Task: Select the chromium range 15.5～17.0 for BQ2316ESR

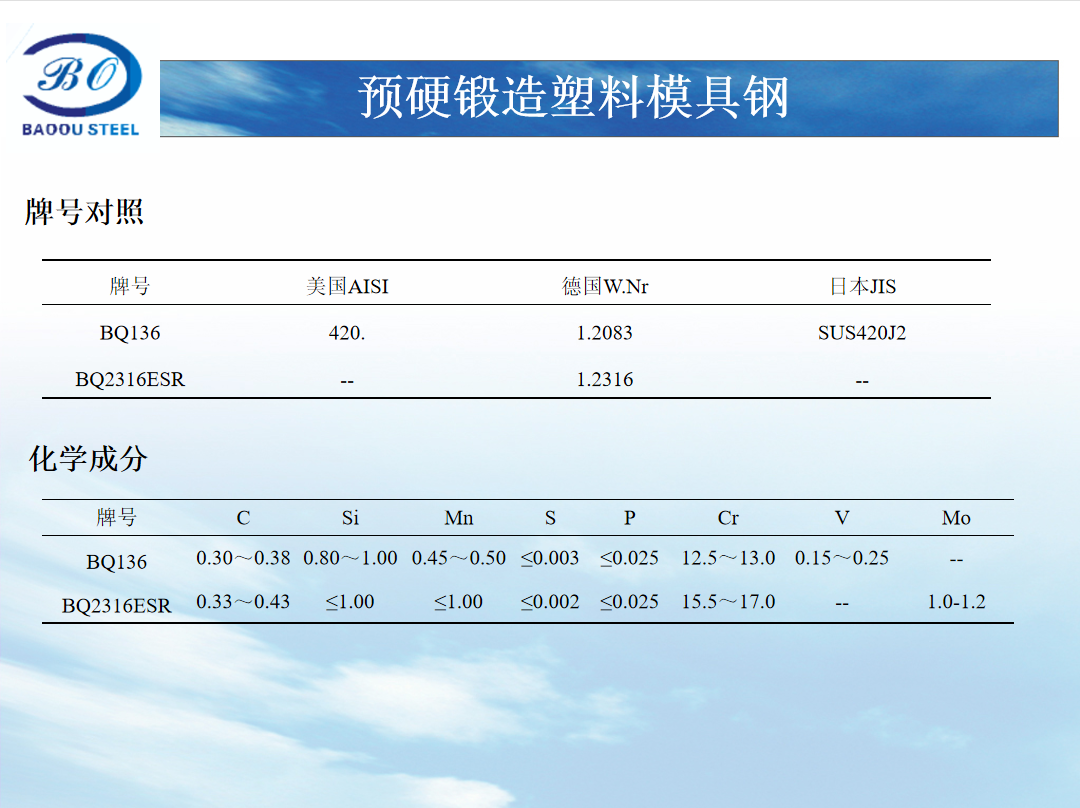Action: click(729, 601)
